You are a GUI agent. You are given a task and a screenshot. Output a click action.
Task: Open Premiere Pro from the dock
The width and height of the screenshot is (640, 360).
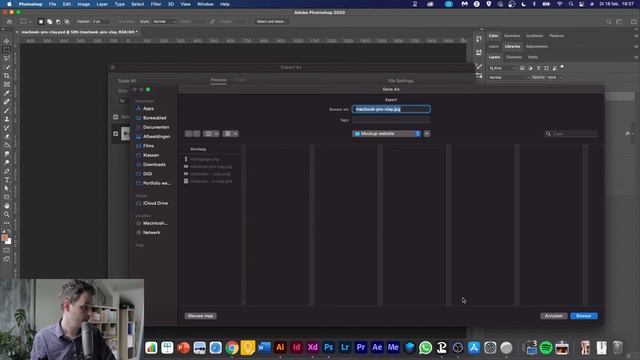point(361,347)
